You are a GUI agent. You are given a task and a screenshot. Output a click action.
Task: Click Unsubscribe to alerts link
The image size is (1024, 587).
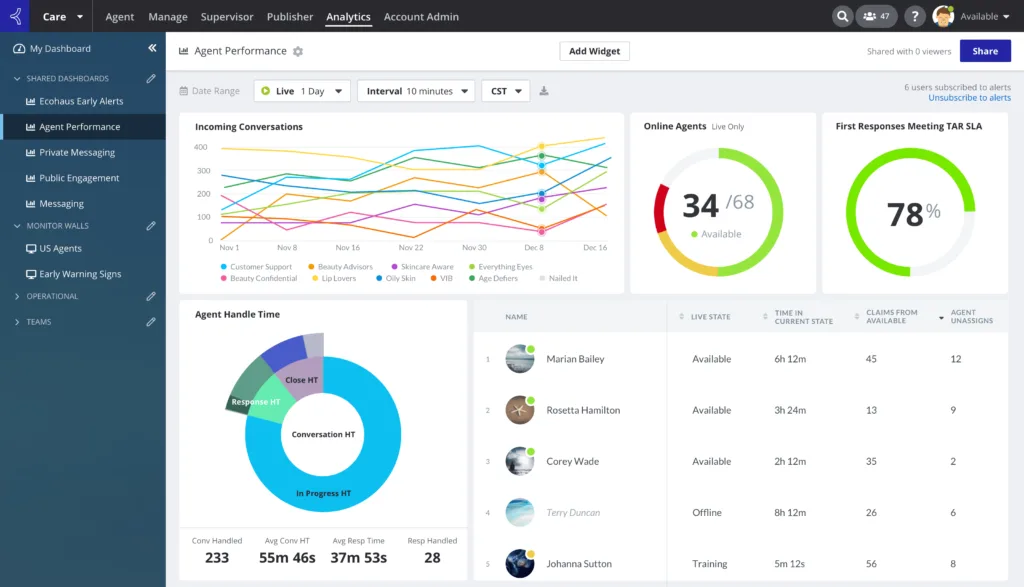pyautogui.click(x=969, y=98)
